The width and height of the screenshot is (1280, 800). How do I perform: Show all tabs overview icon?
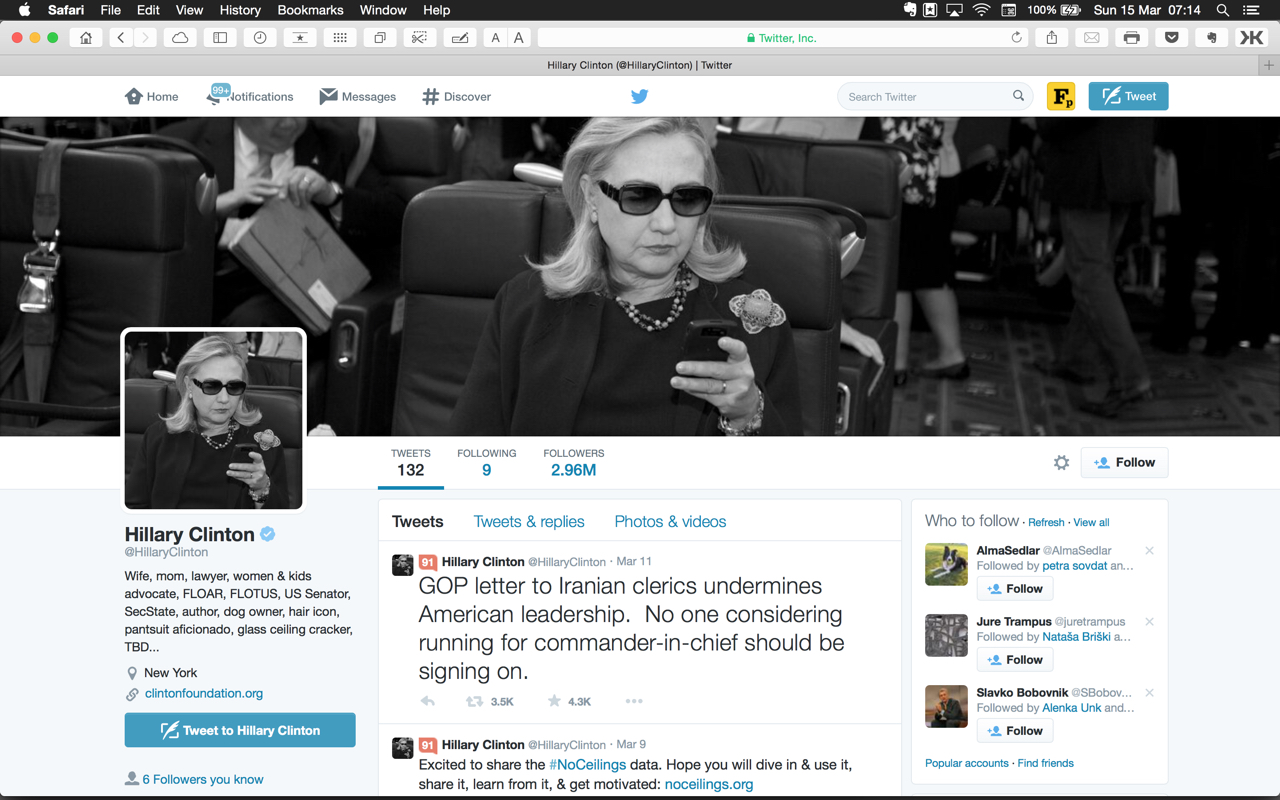(380, 38)
